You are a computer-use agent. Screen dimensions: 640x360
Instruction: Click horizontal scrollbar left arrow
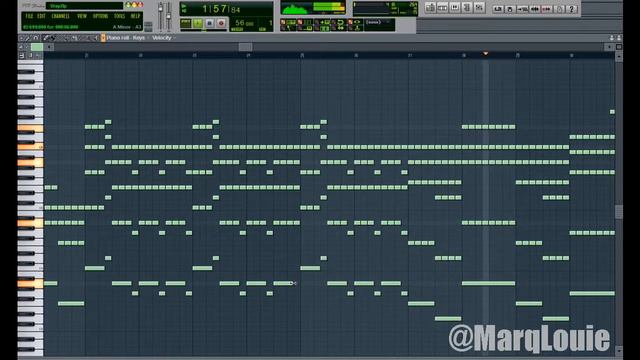pyautogui.click(x=49, y=47)
